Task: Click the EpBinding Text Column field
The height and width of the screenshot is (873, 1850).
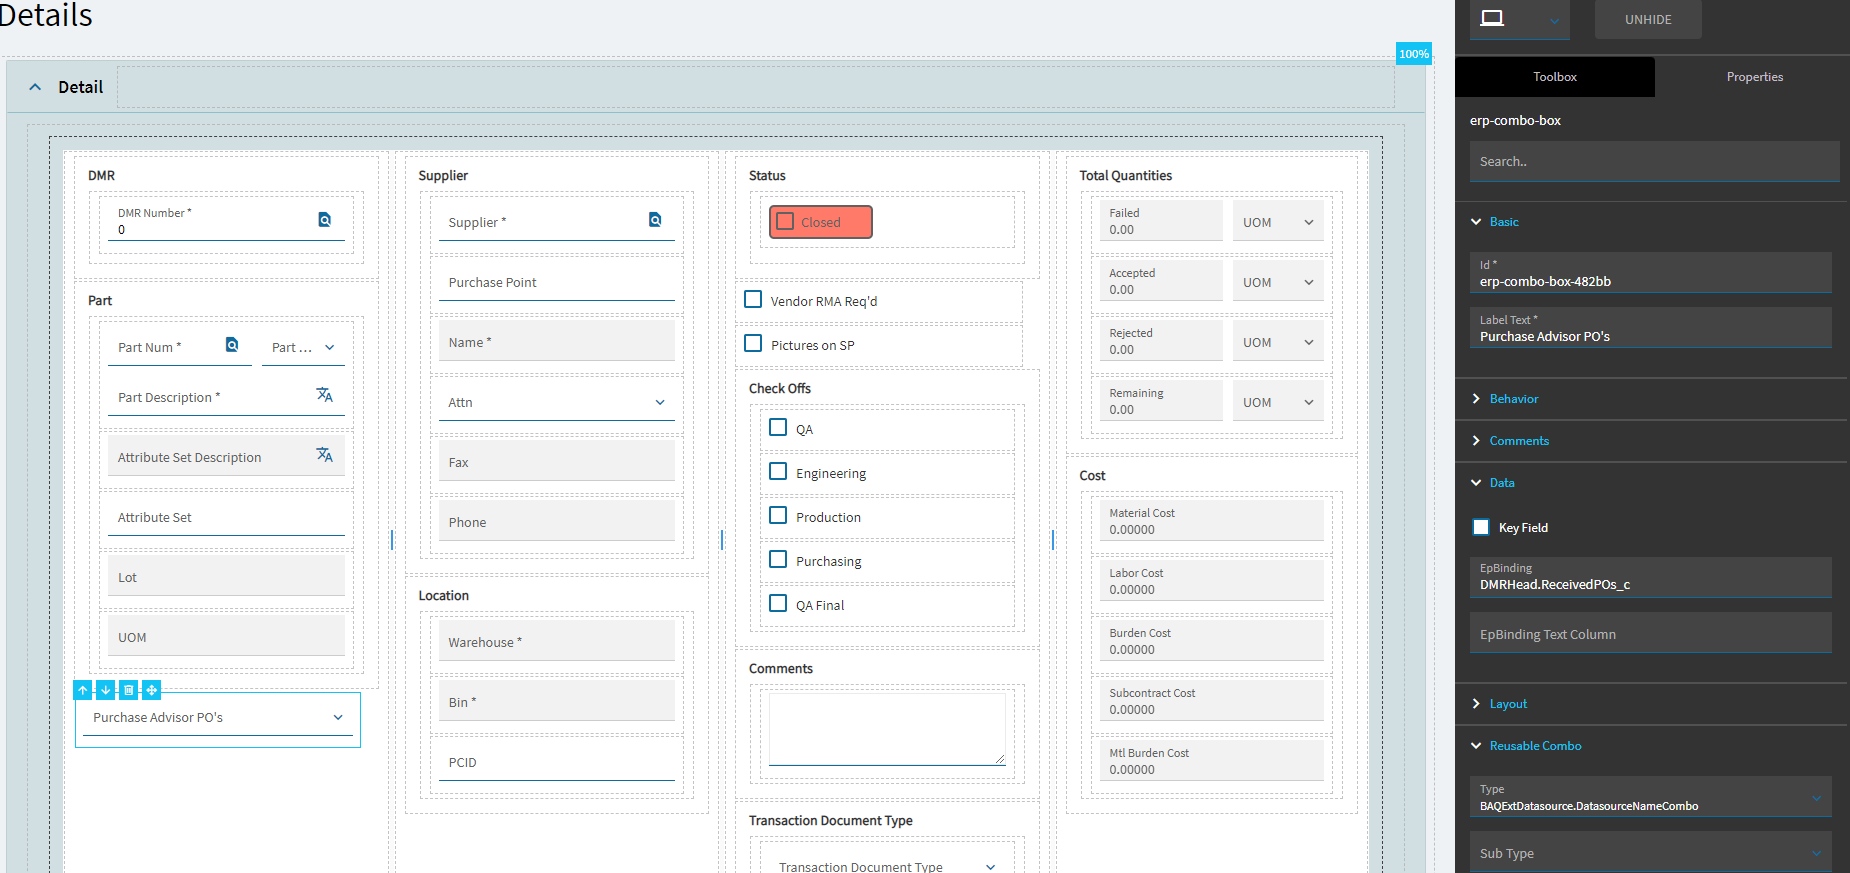Action: (x=1651, y=633)
